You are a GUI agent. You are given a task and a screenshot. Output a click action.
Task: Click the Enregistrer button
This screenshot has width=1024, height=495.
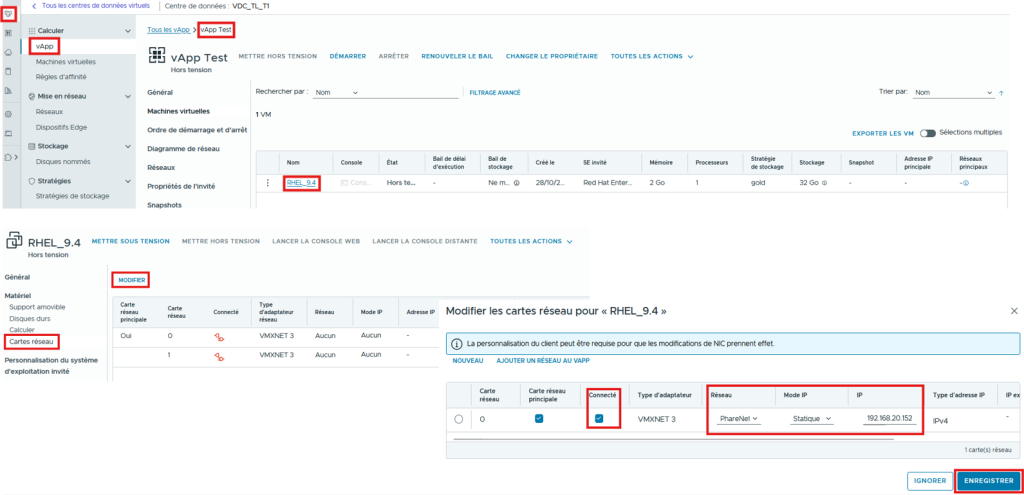(x=988, y=481)
